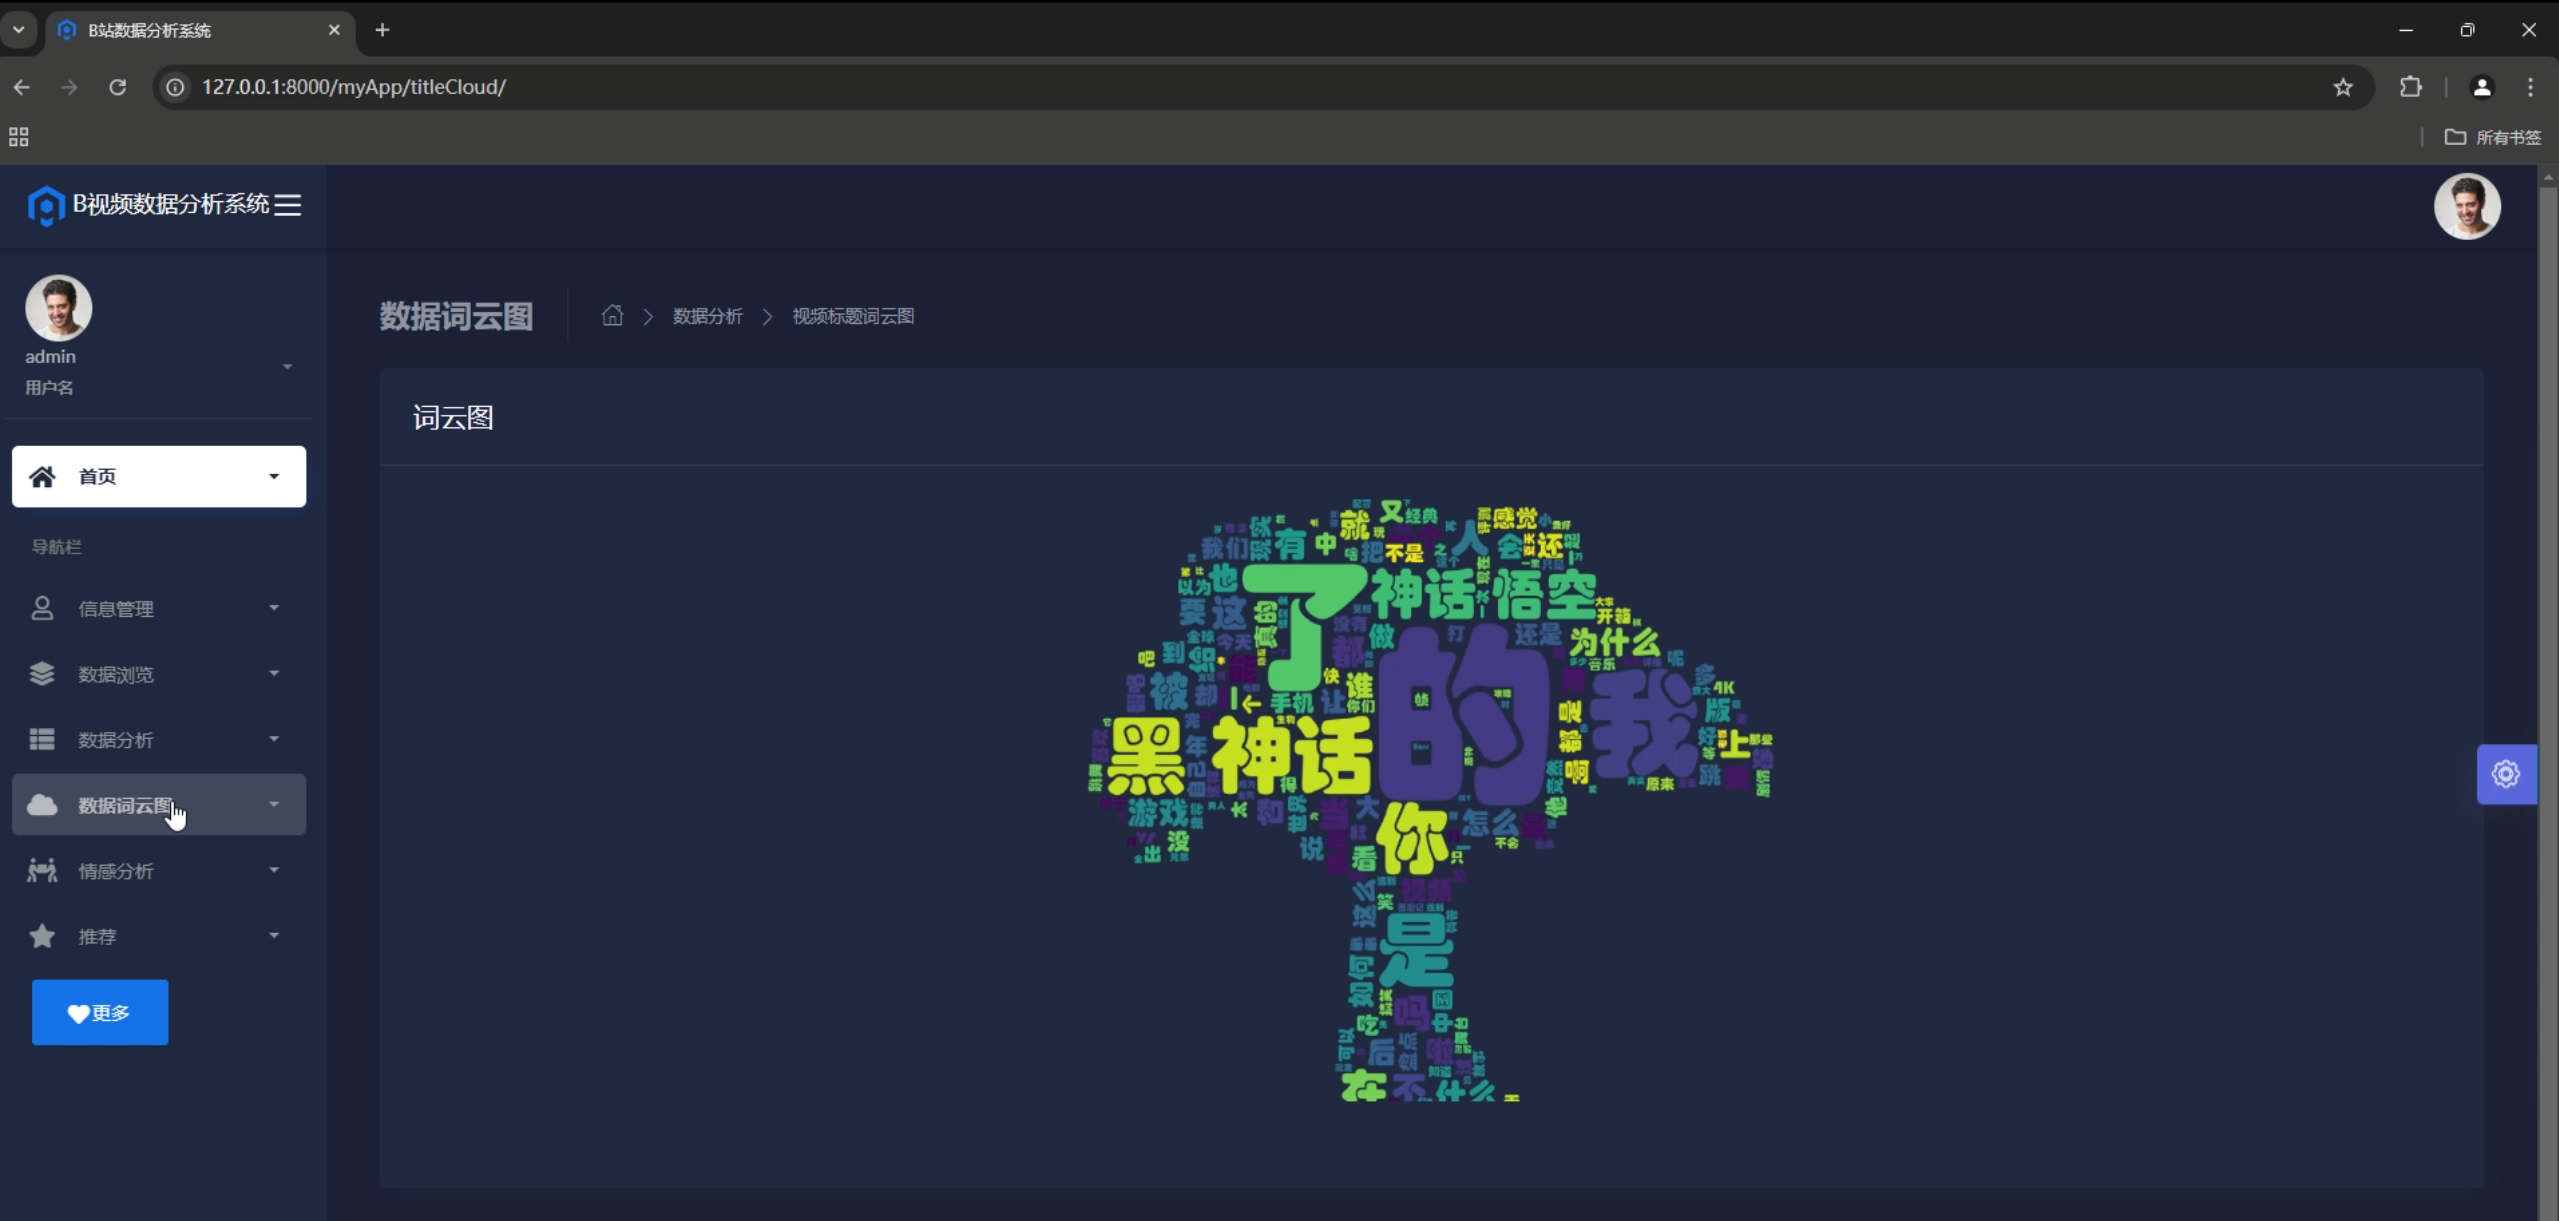Click the people icon for 情感分析

(42, 871)
